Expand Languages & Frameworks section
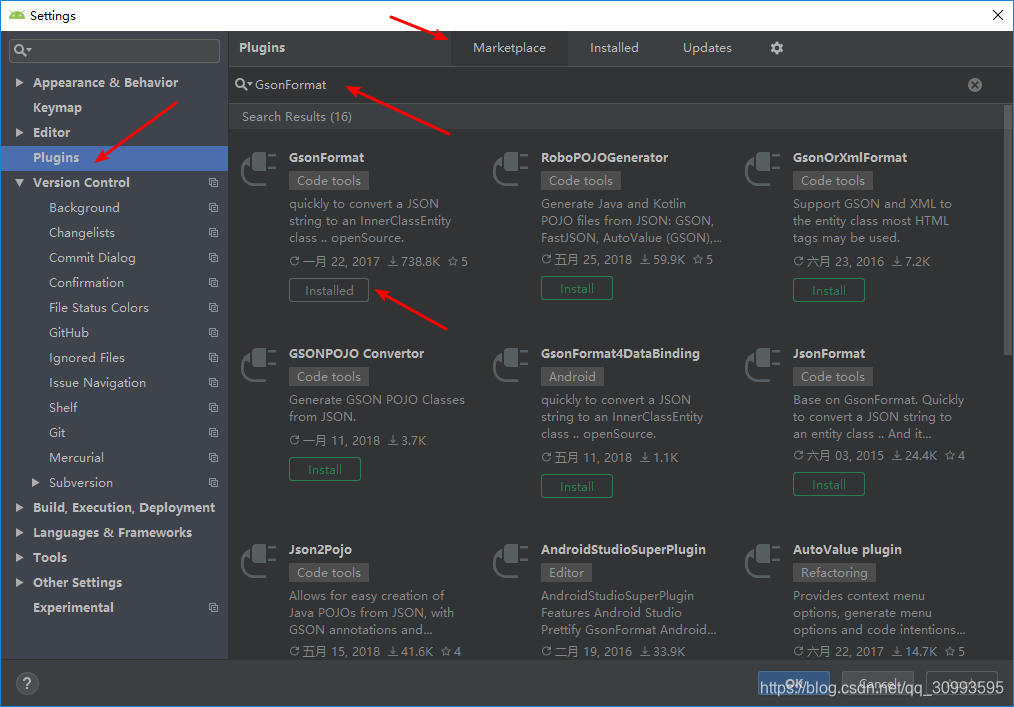 pos(19,532)
